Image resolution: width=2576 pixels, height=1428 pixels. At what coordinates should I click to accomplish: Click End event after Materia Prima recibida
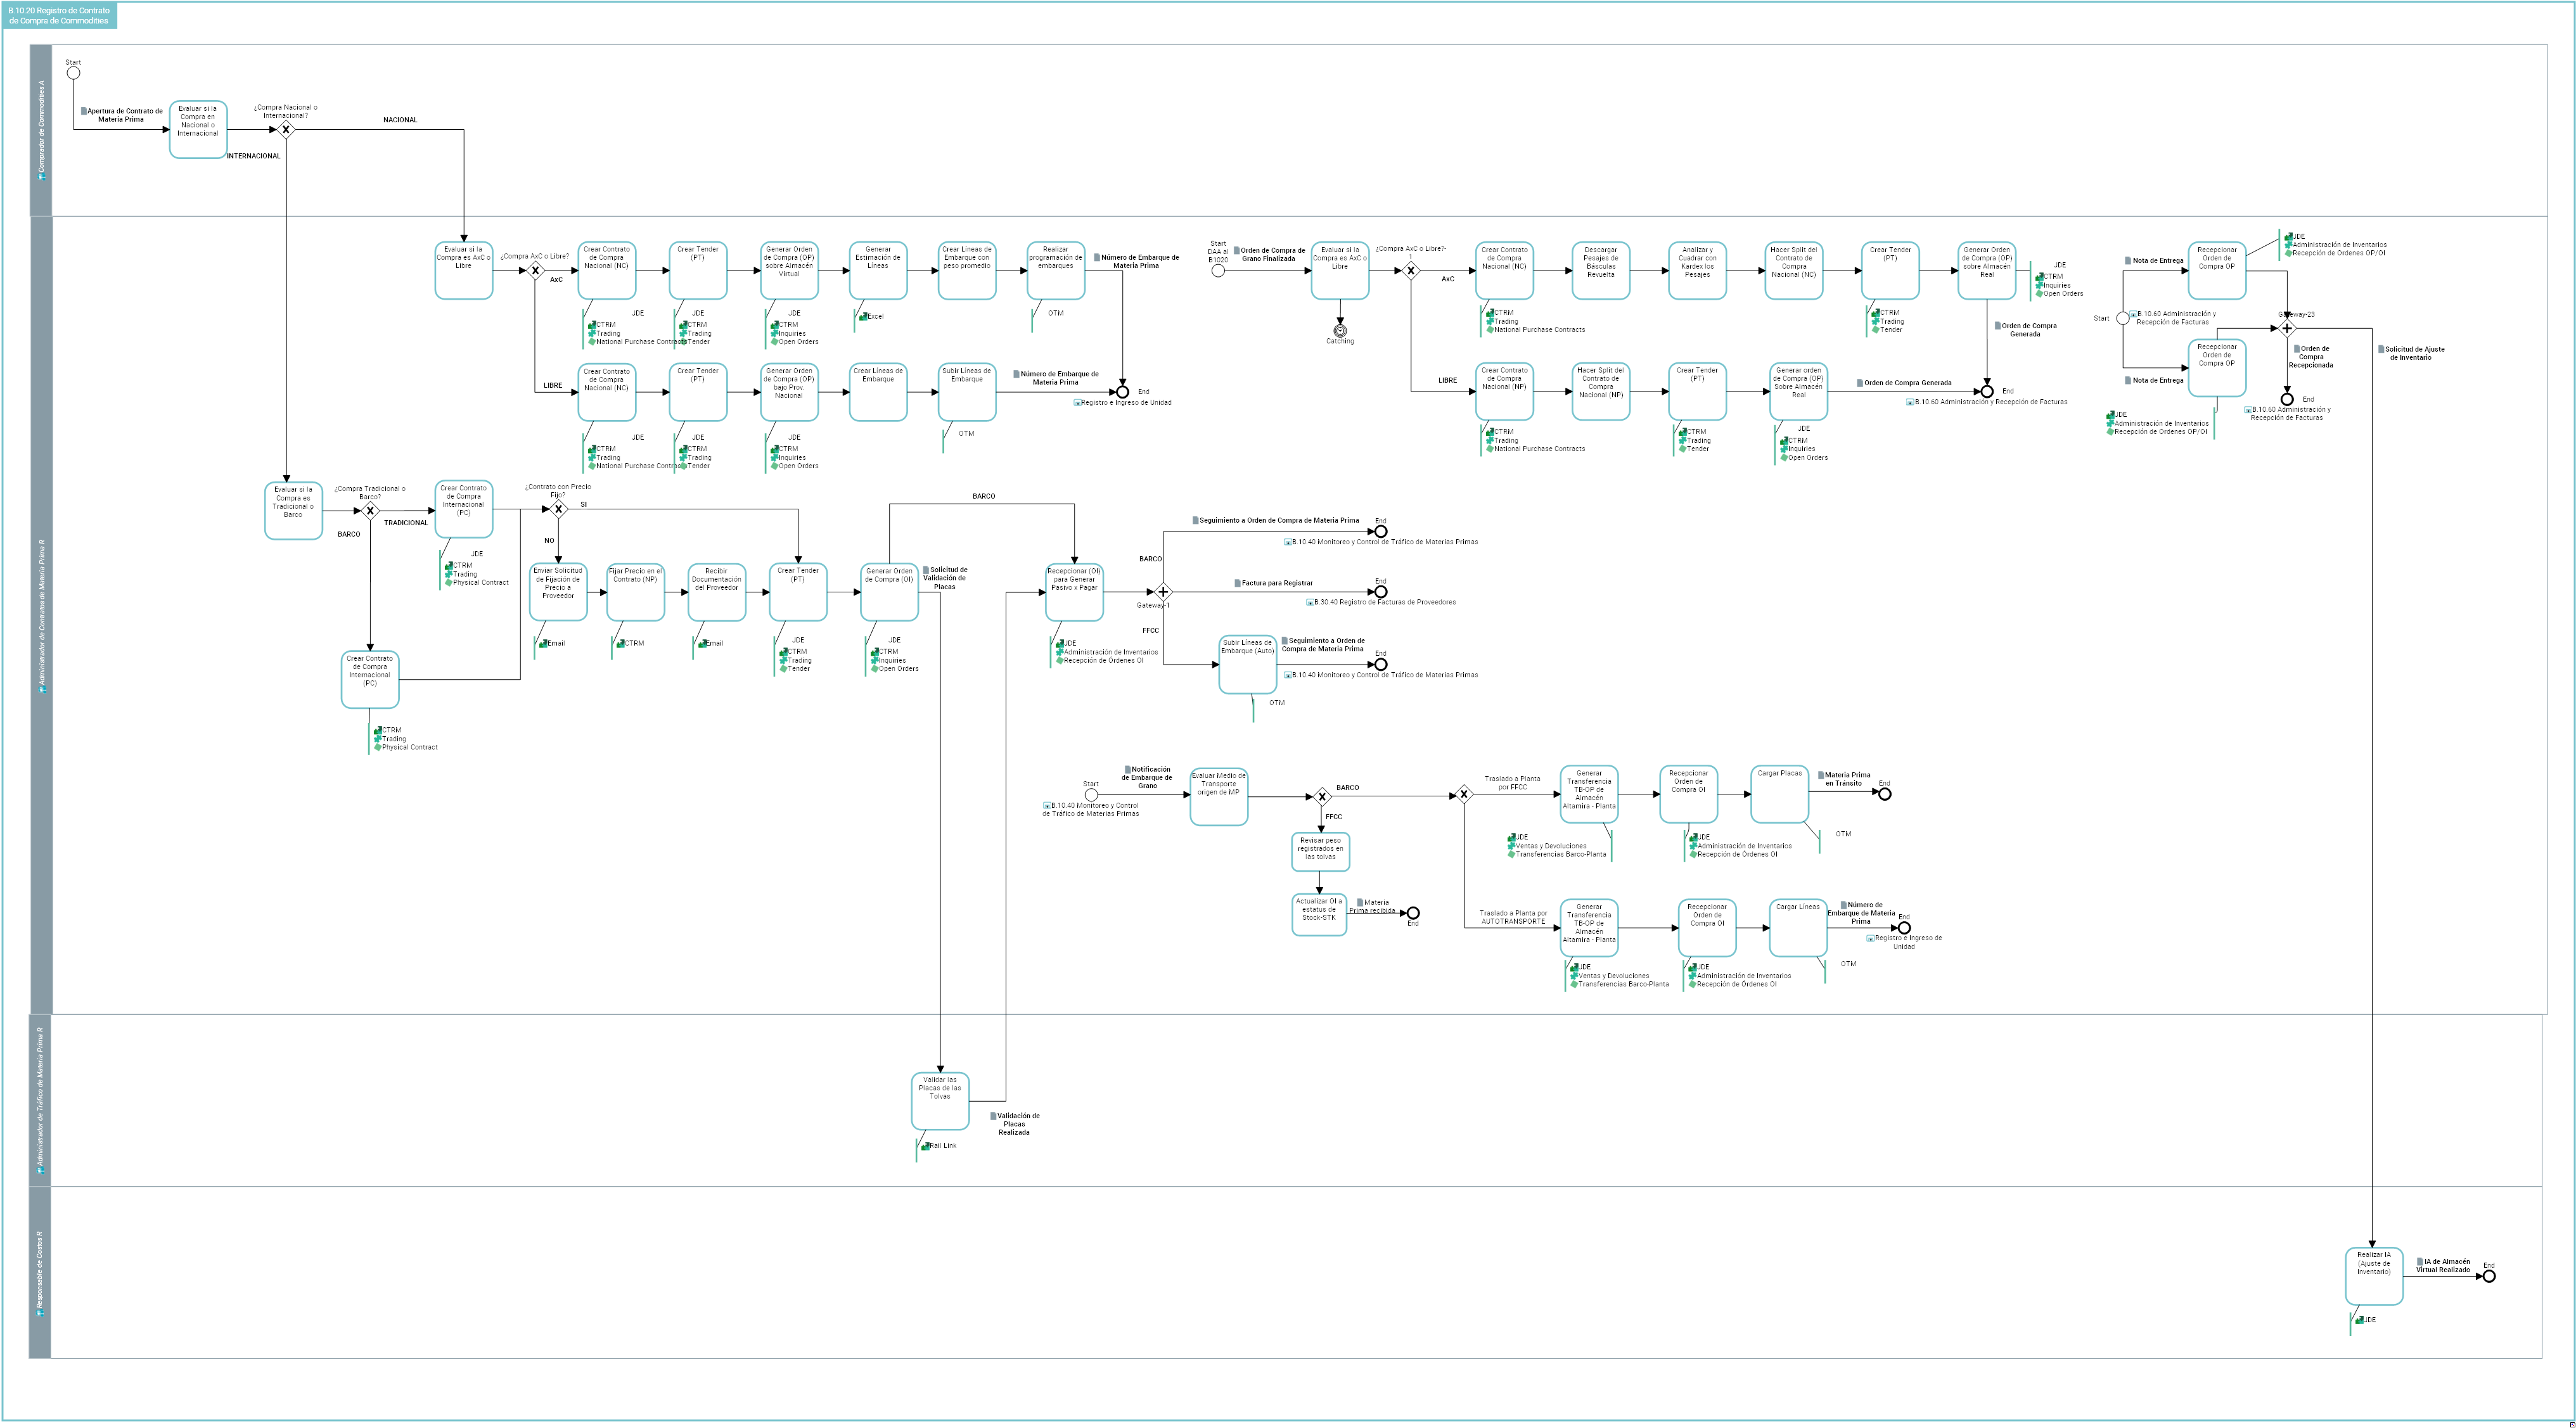click(x=1413, y=913)
